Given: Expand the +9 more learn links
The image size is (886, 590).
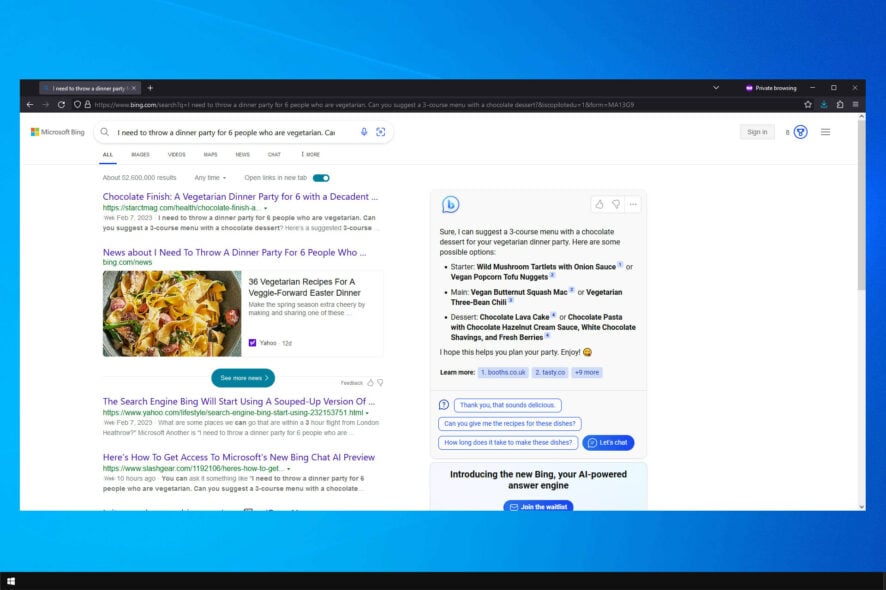Looking at the screenshot, I should click(586, 371).
